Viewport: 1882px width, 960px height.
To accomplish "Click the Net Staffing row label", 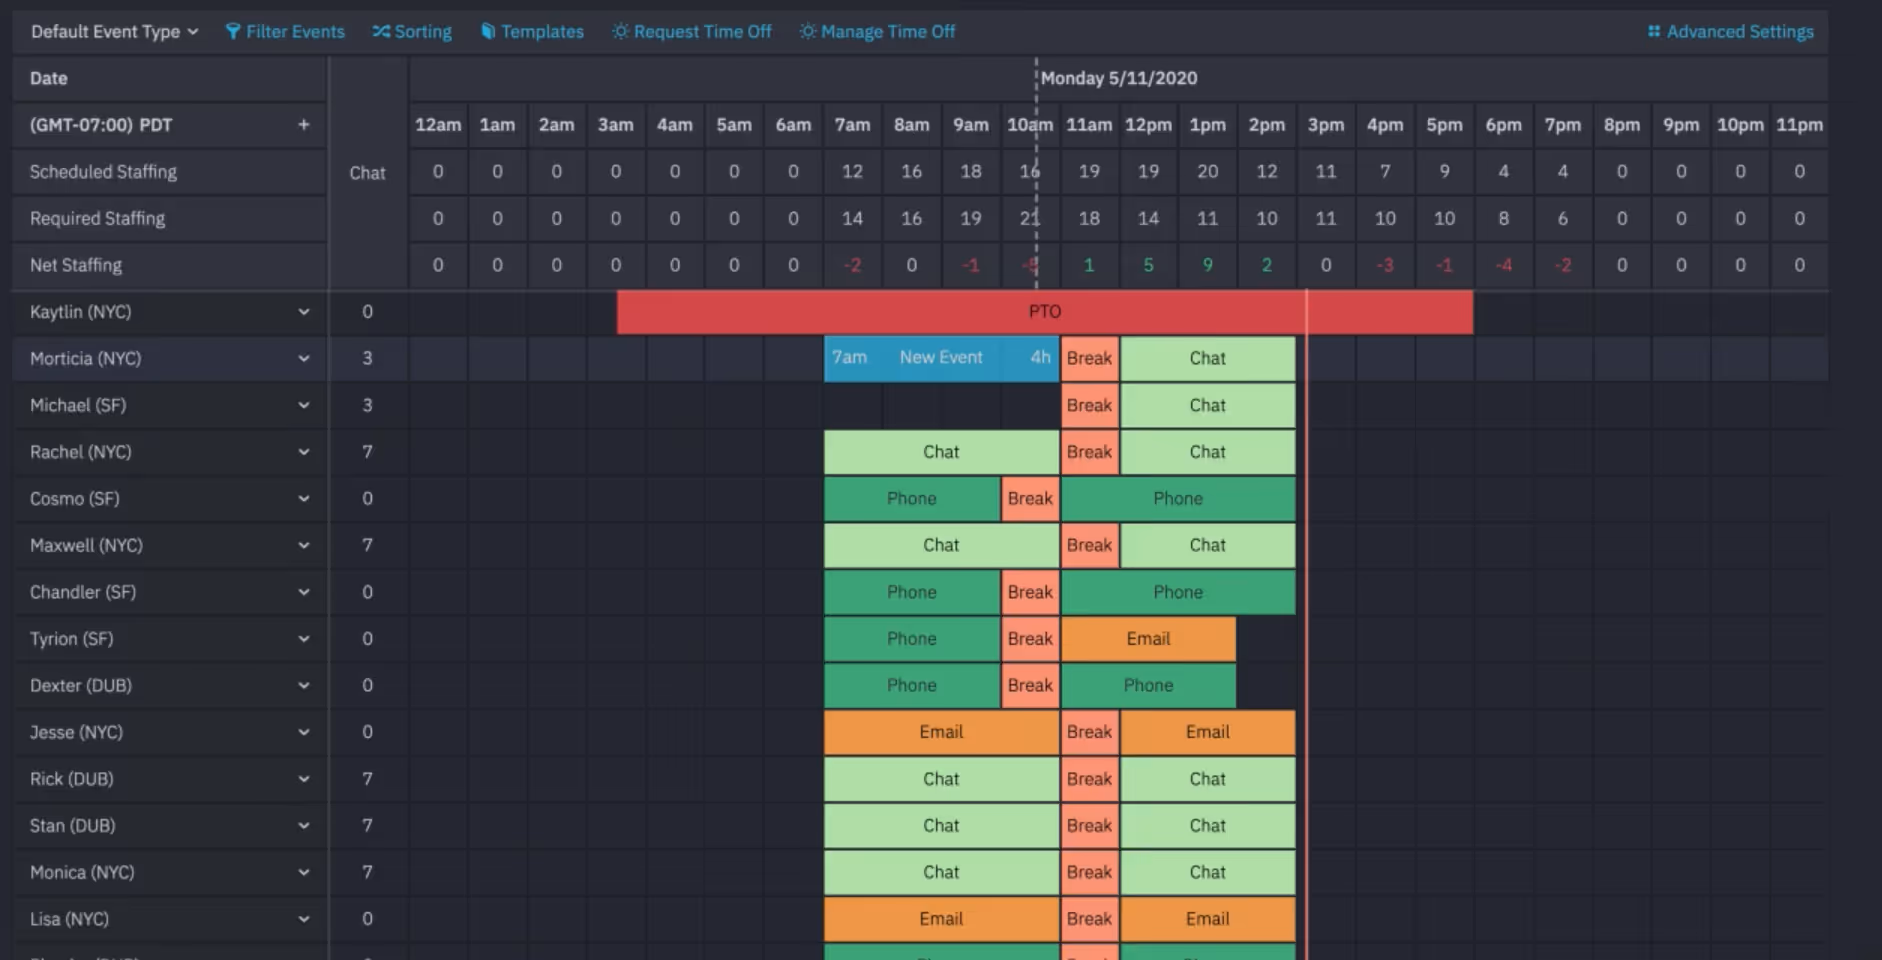I will [x=76, y=265].
